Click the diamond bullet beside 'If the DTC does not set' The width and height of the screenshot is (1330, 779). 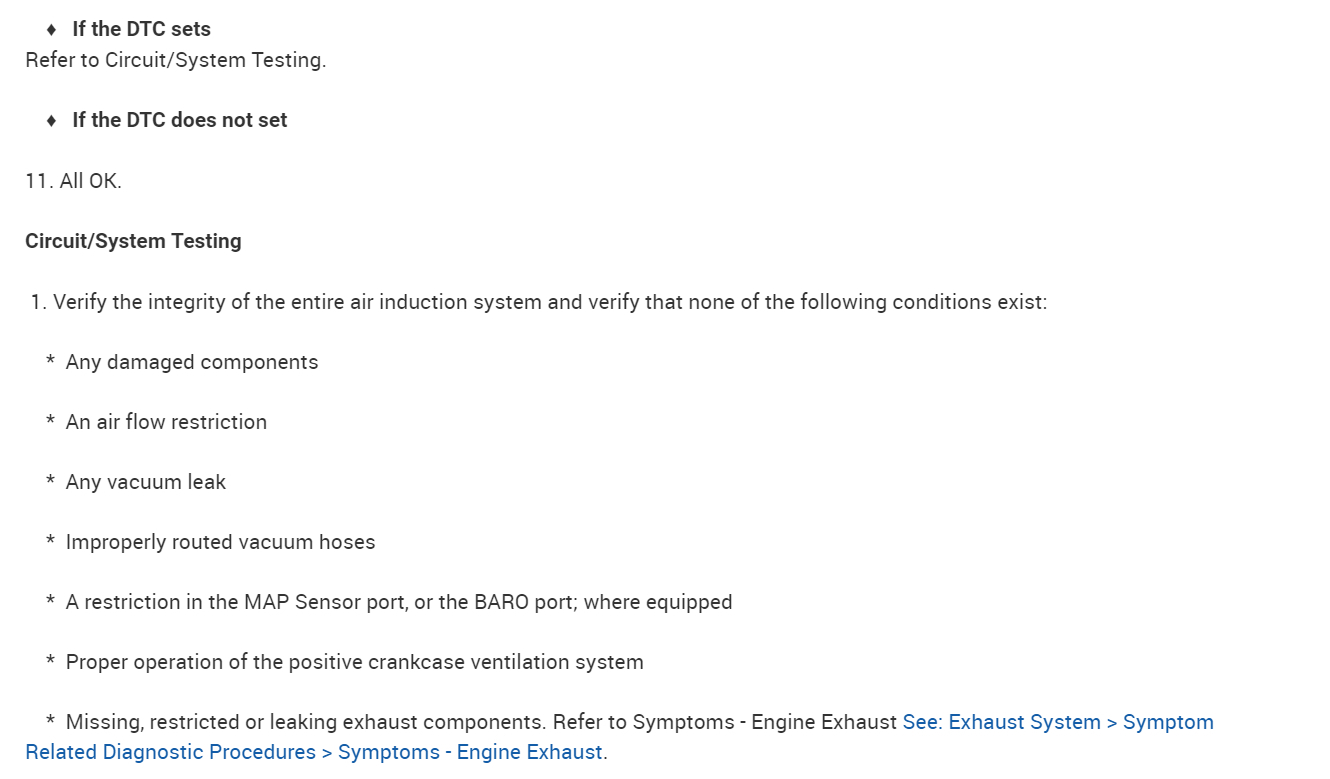click(52, 121)
